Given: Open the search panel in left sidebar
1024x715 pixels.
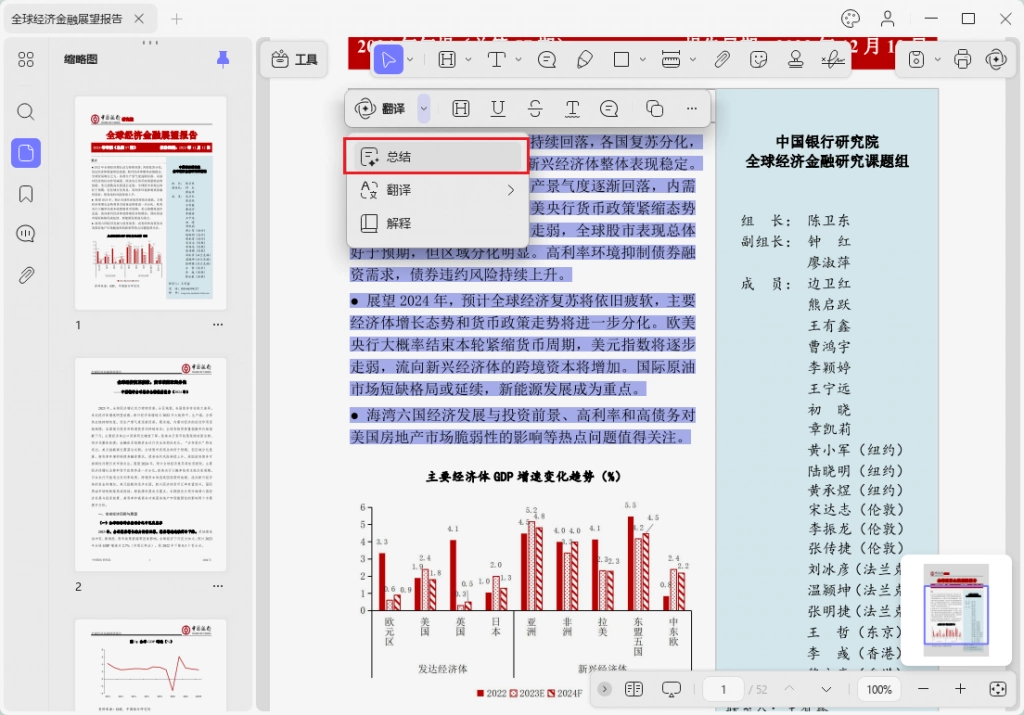Looking at the screenshot, I should 26,112.
